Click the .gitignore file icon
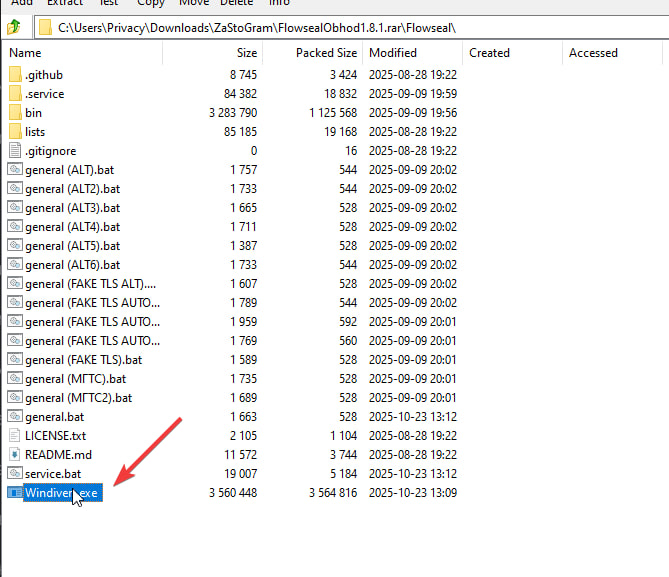Image resolution: width=669 pixels, height=577 pixels. (x=15, y=150)
